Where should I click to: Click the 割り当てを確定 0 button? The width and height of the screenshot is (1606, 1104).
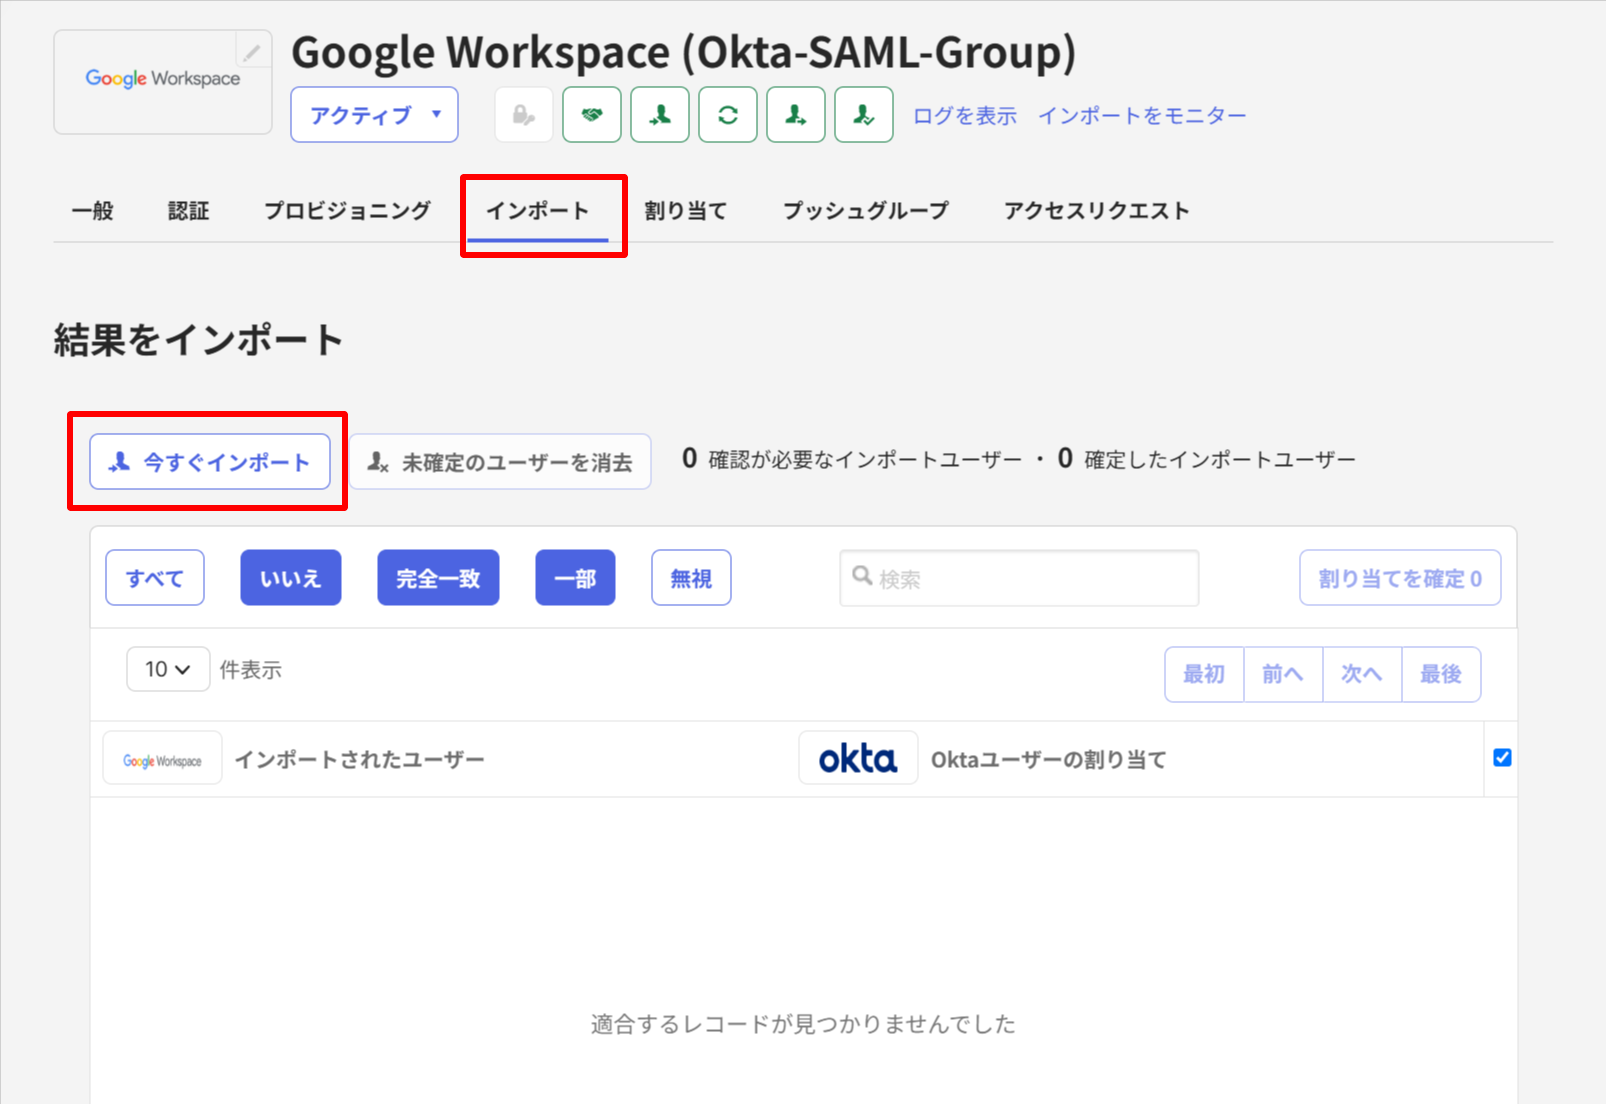tap(1399, 577)
